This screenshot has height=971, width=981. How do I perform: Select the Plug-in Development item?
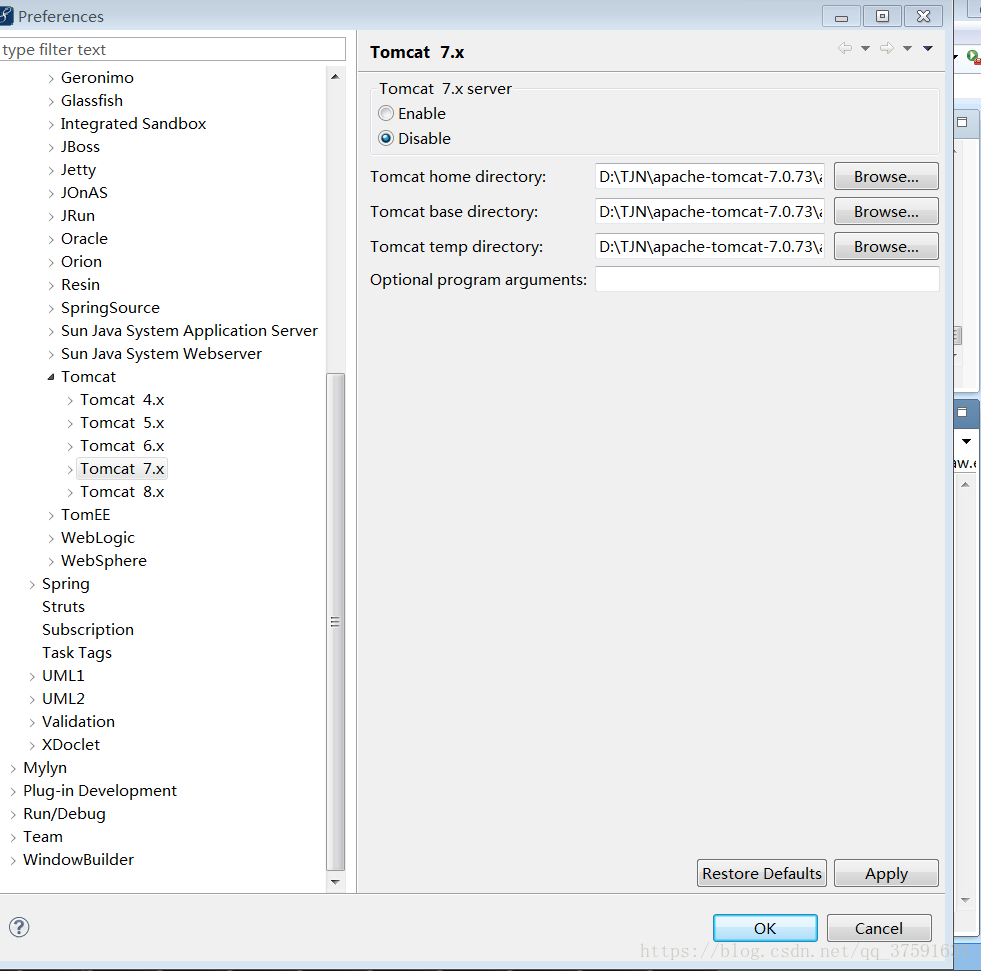pyautogui.click(x=100, y=791)
